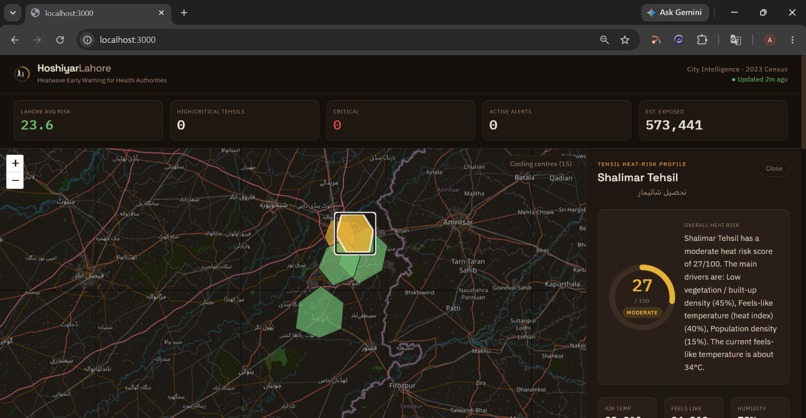Click the page vertical scrollbar
The image size is (806, 418).
[x=802, y=103]
